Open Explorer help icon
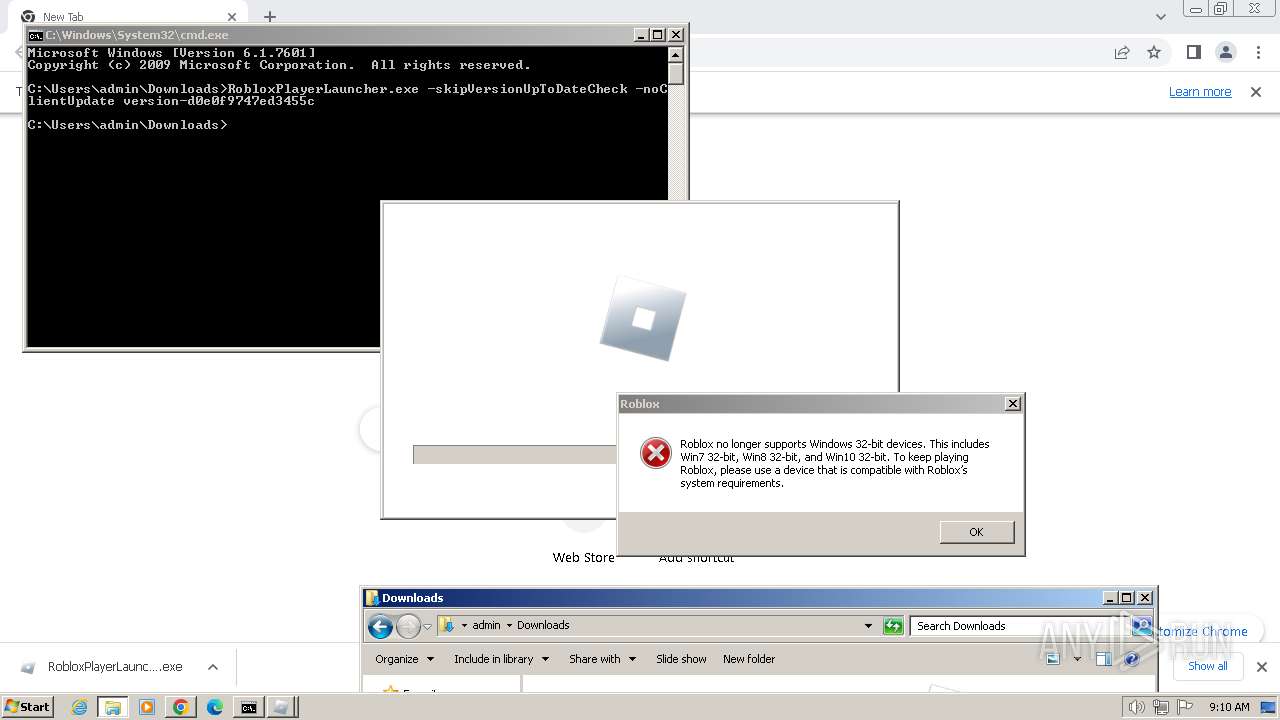 [x=1131, y=659]
